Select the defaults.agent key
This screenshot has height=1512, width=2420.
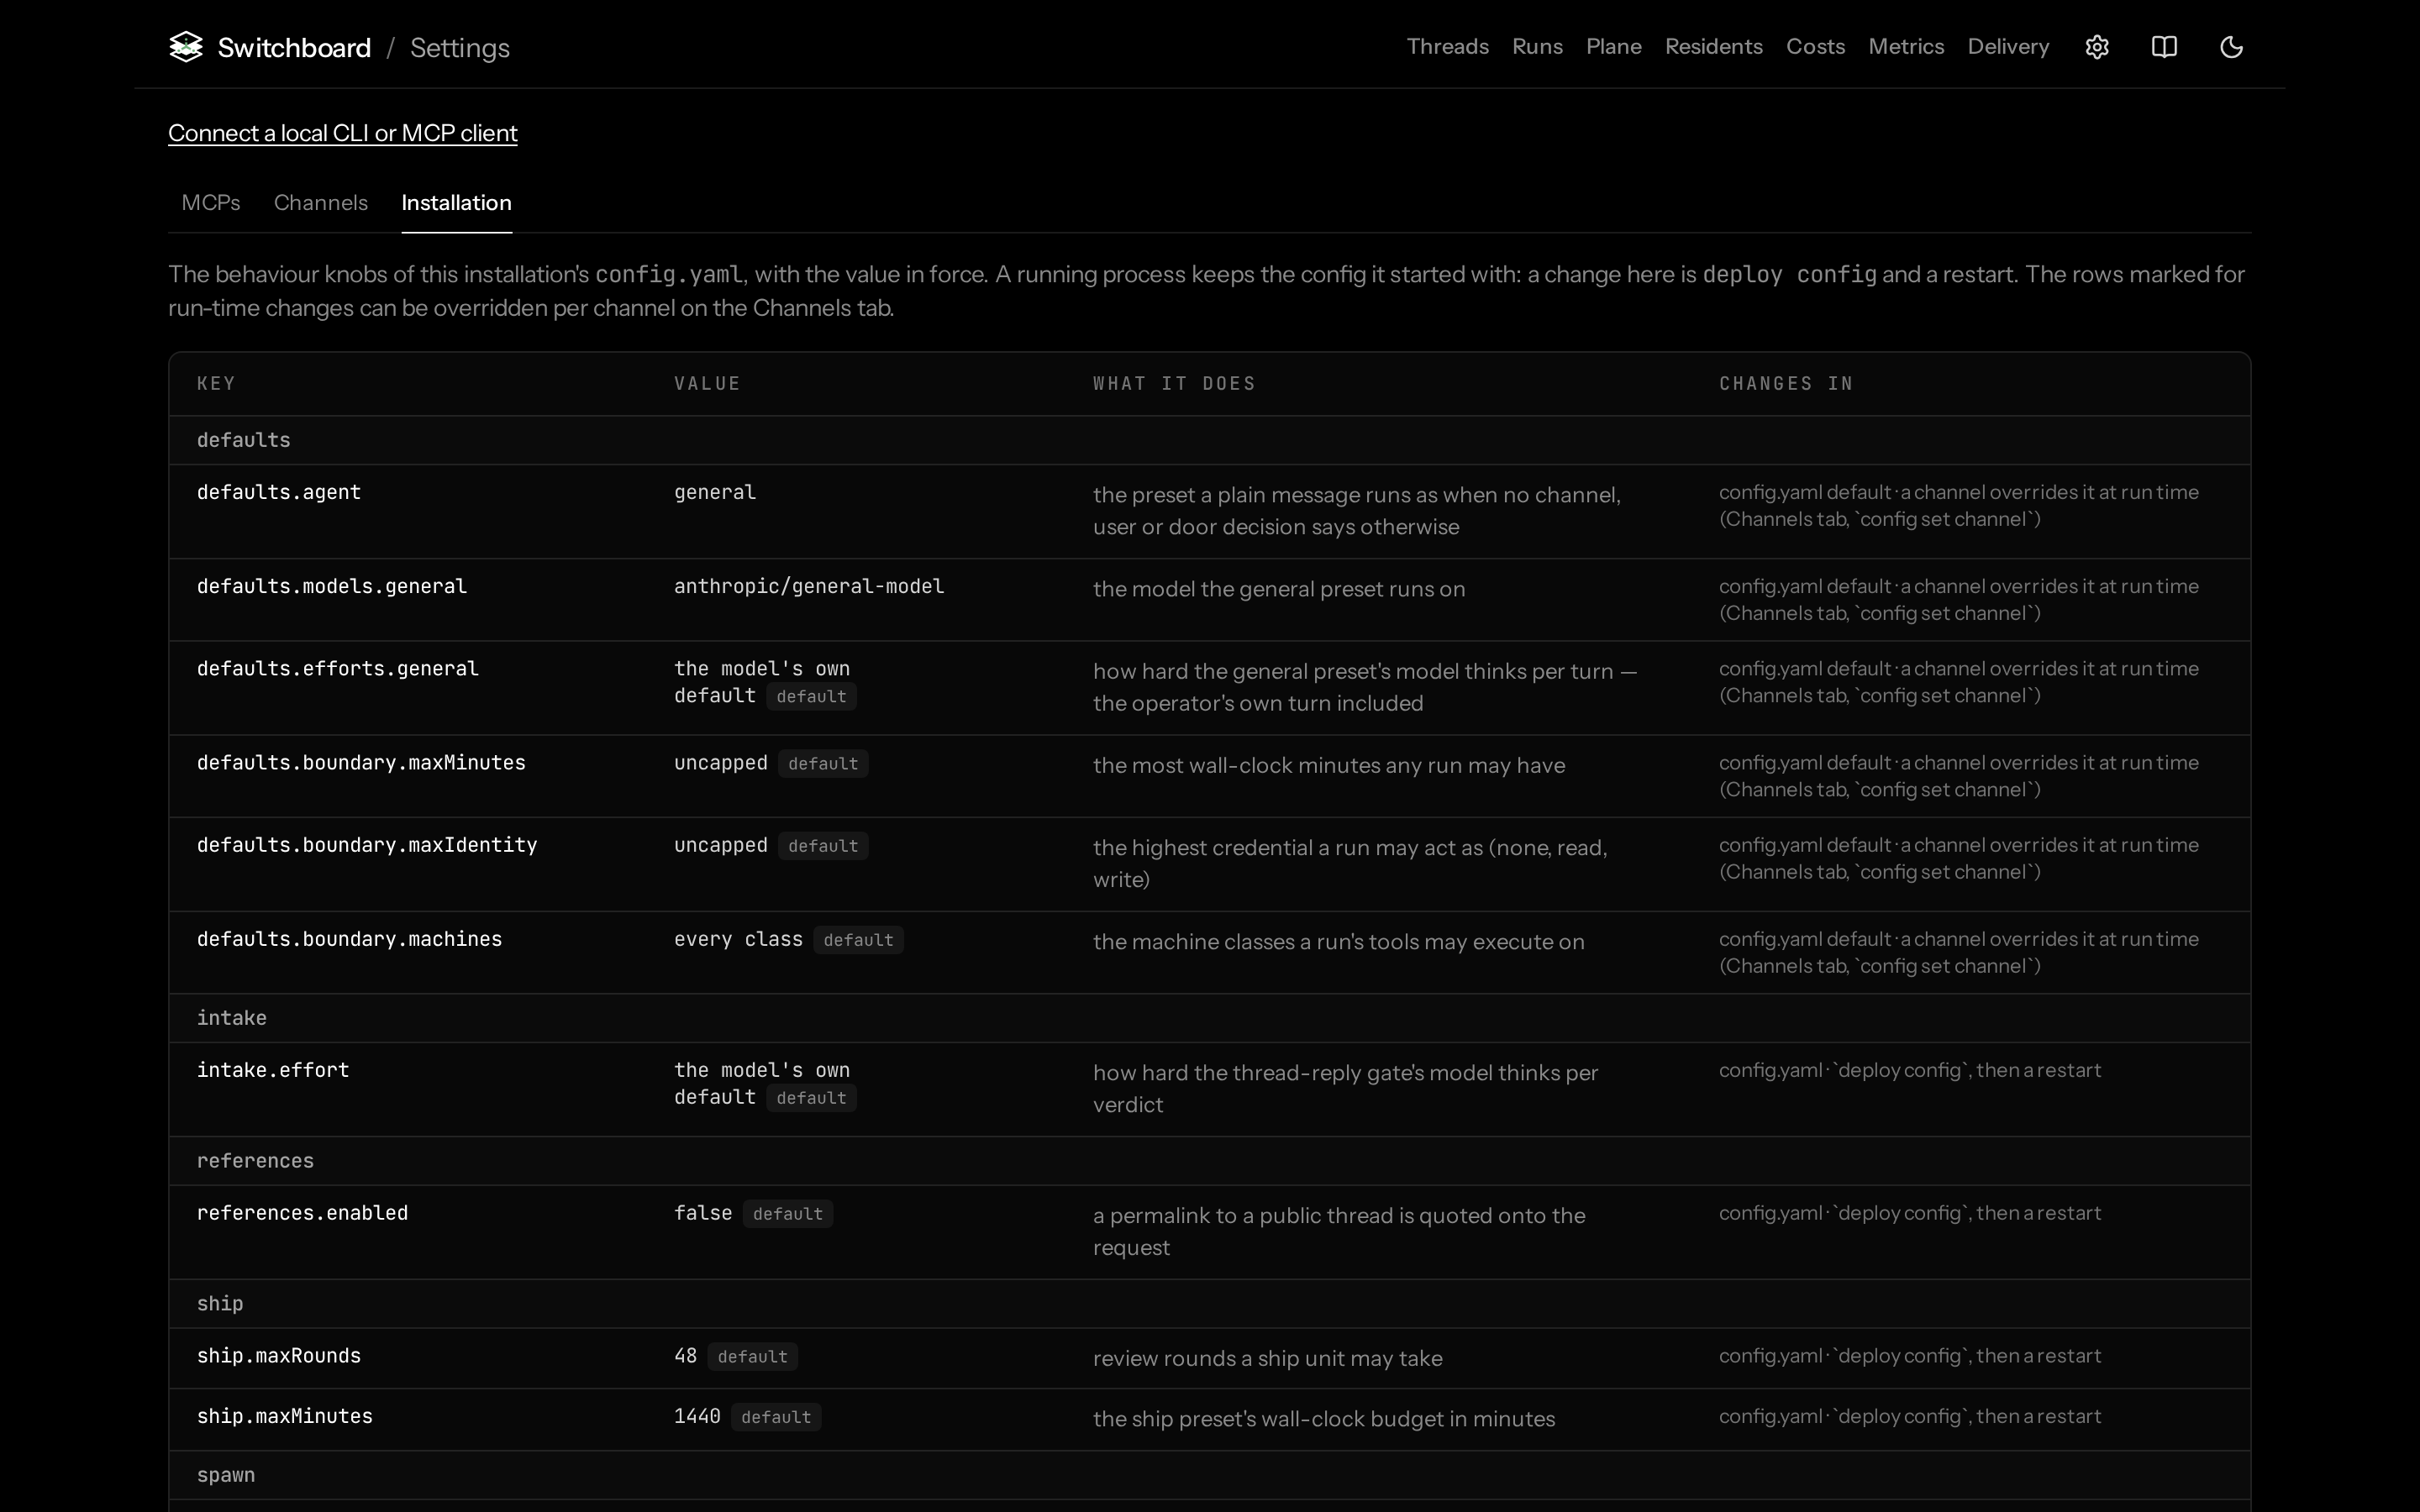tap(279, 492)
